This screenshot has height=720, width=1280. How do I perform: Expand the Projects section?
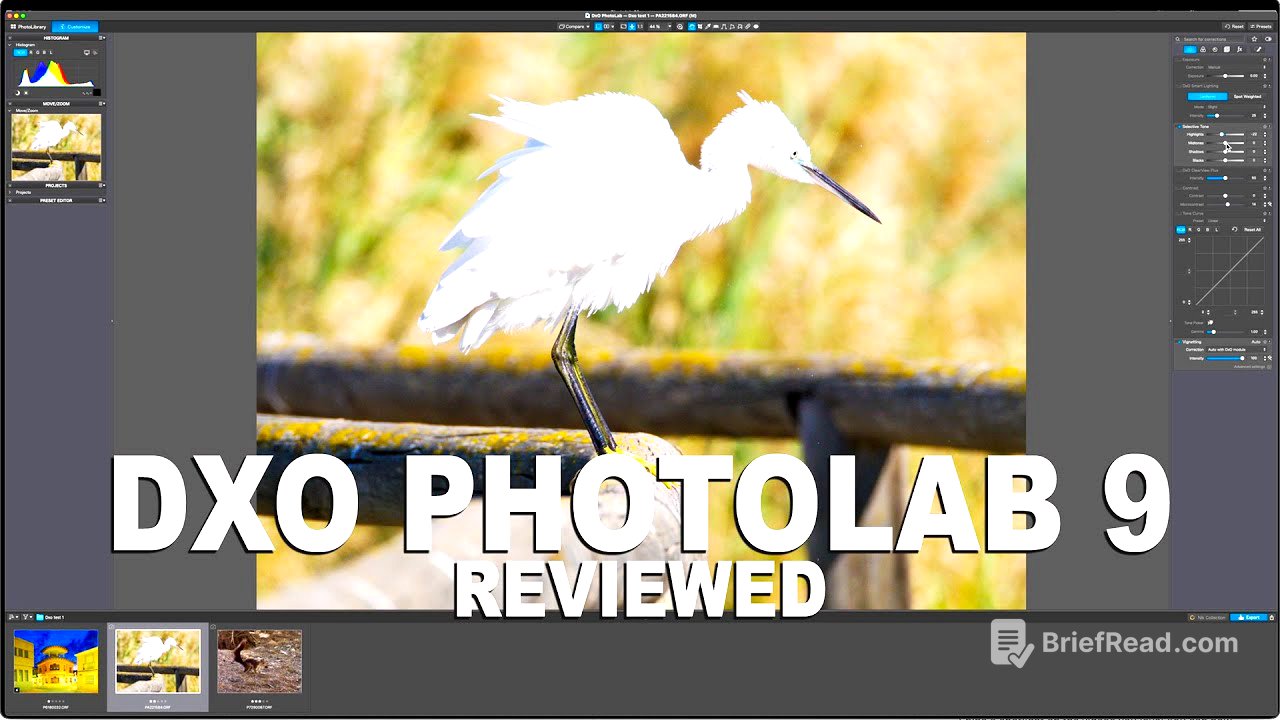(x=10, y=192)
